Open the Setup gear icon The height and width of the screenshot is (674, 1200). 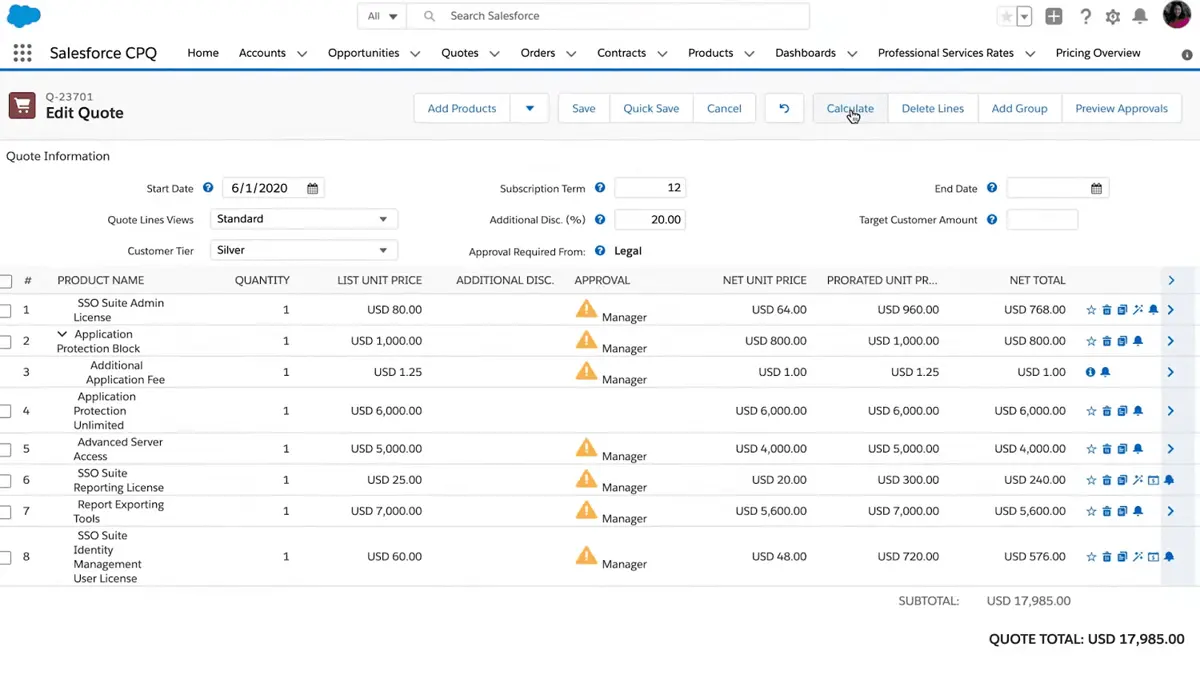click(x=1113, y=17)
